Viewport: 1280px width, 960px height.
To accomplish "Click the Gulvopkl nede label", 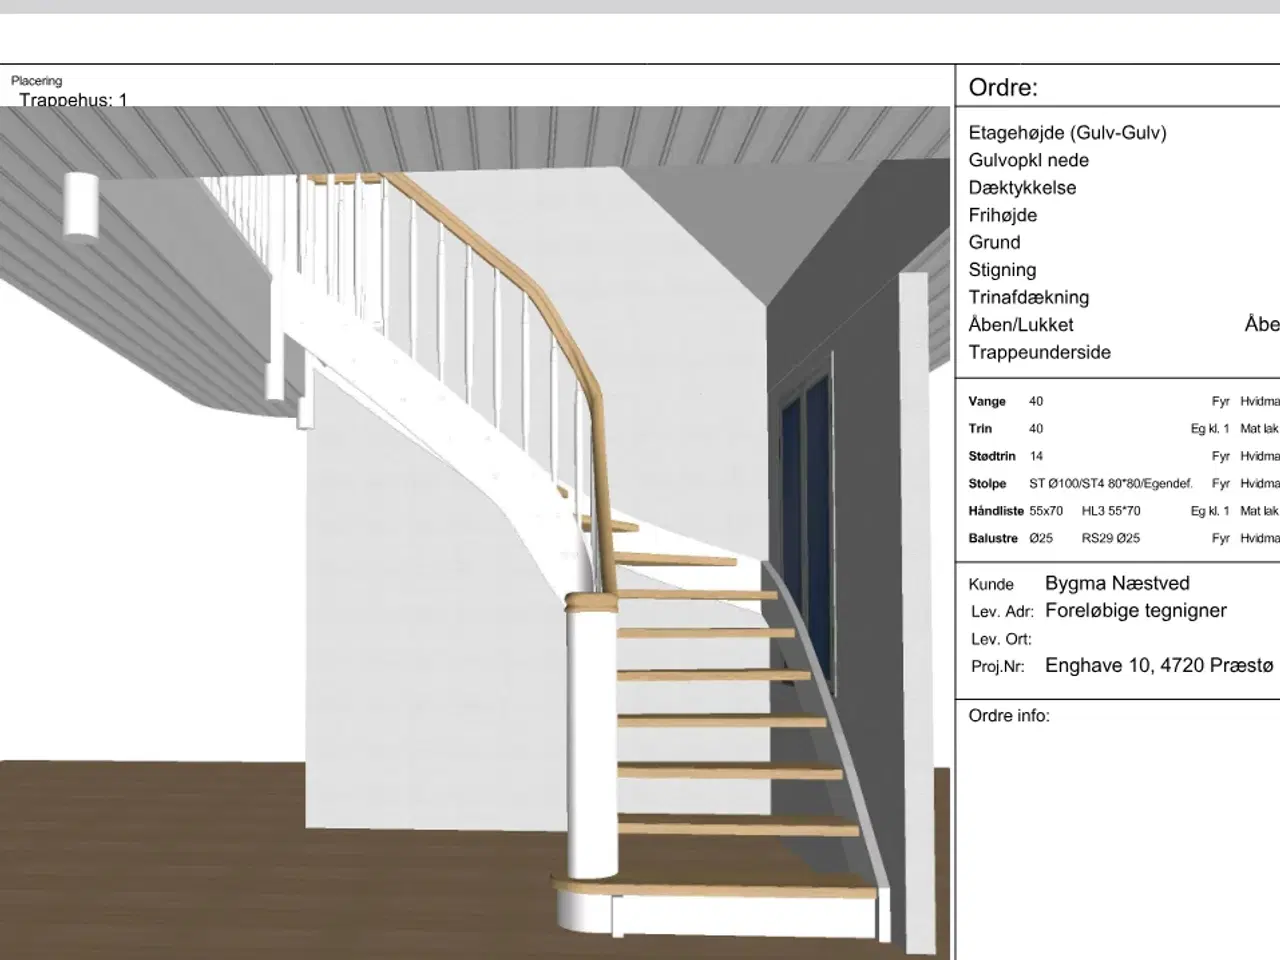I will tap(1028, 160).
